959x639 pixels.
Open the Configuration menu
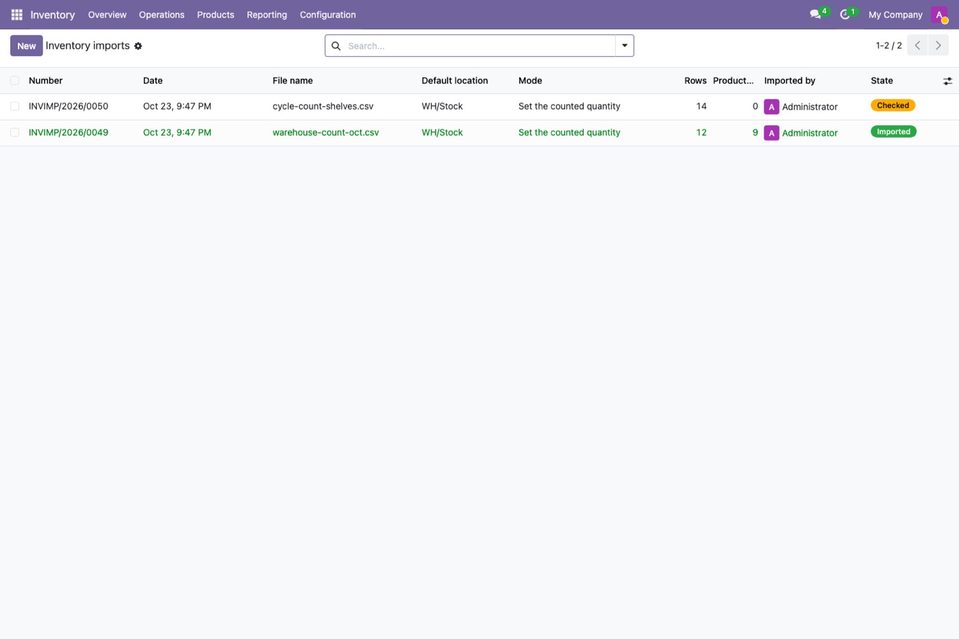tap(328, 15)
